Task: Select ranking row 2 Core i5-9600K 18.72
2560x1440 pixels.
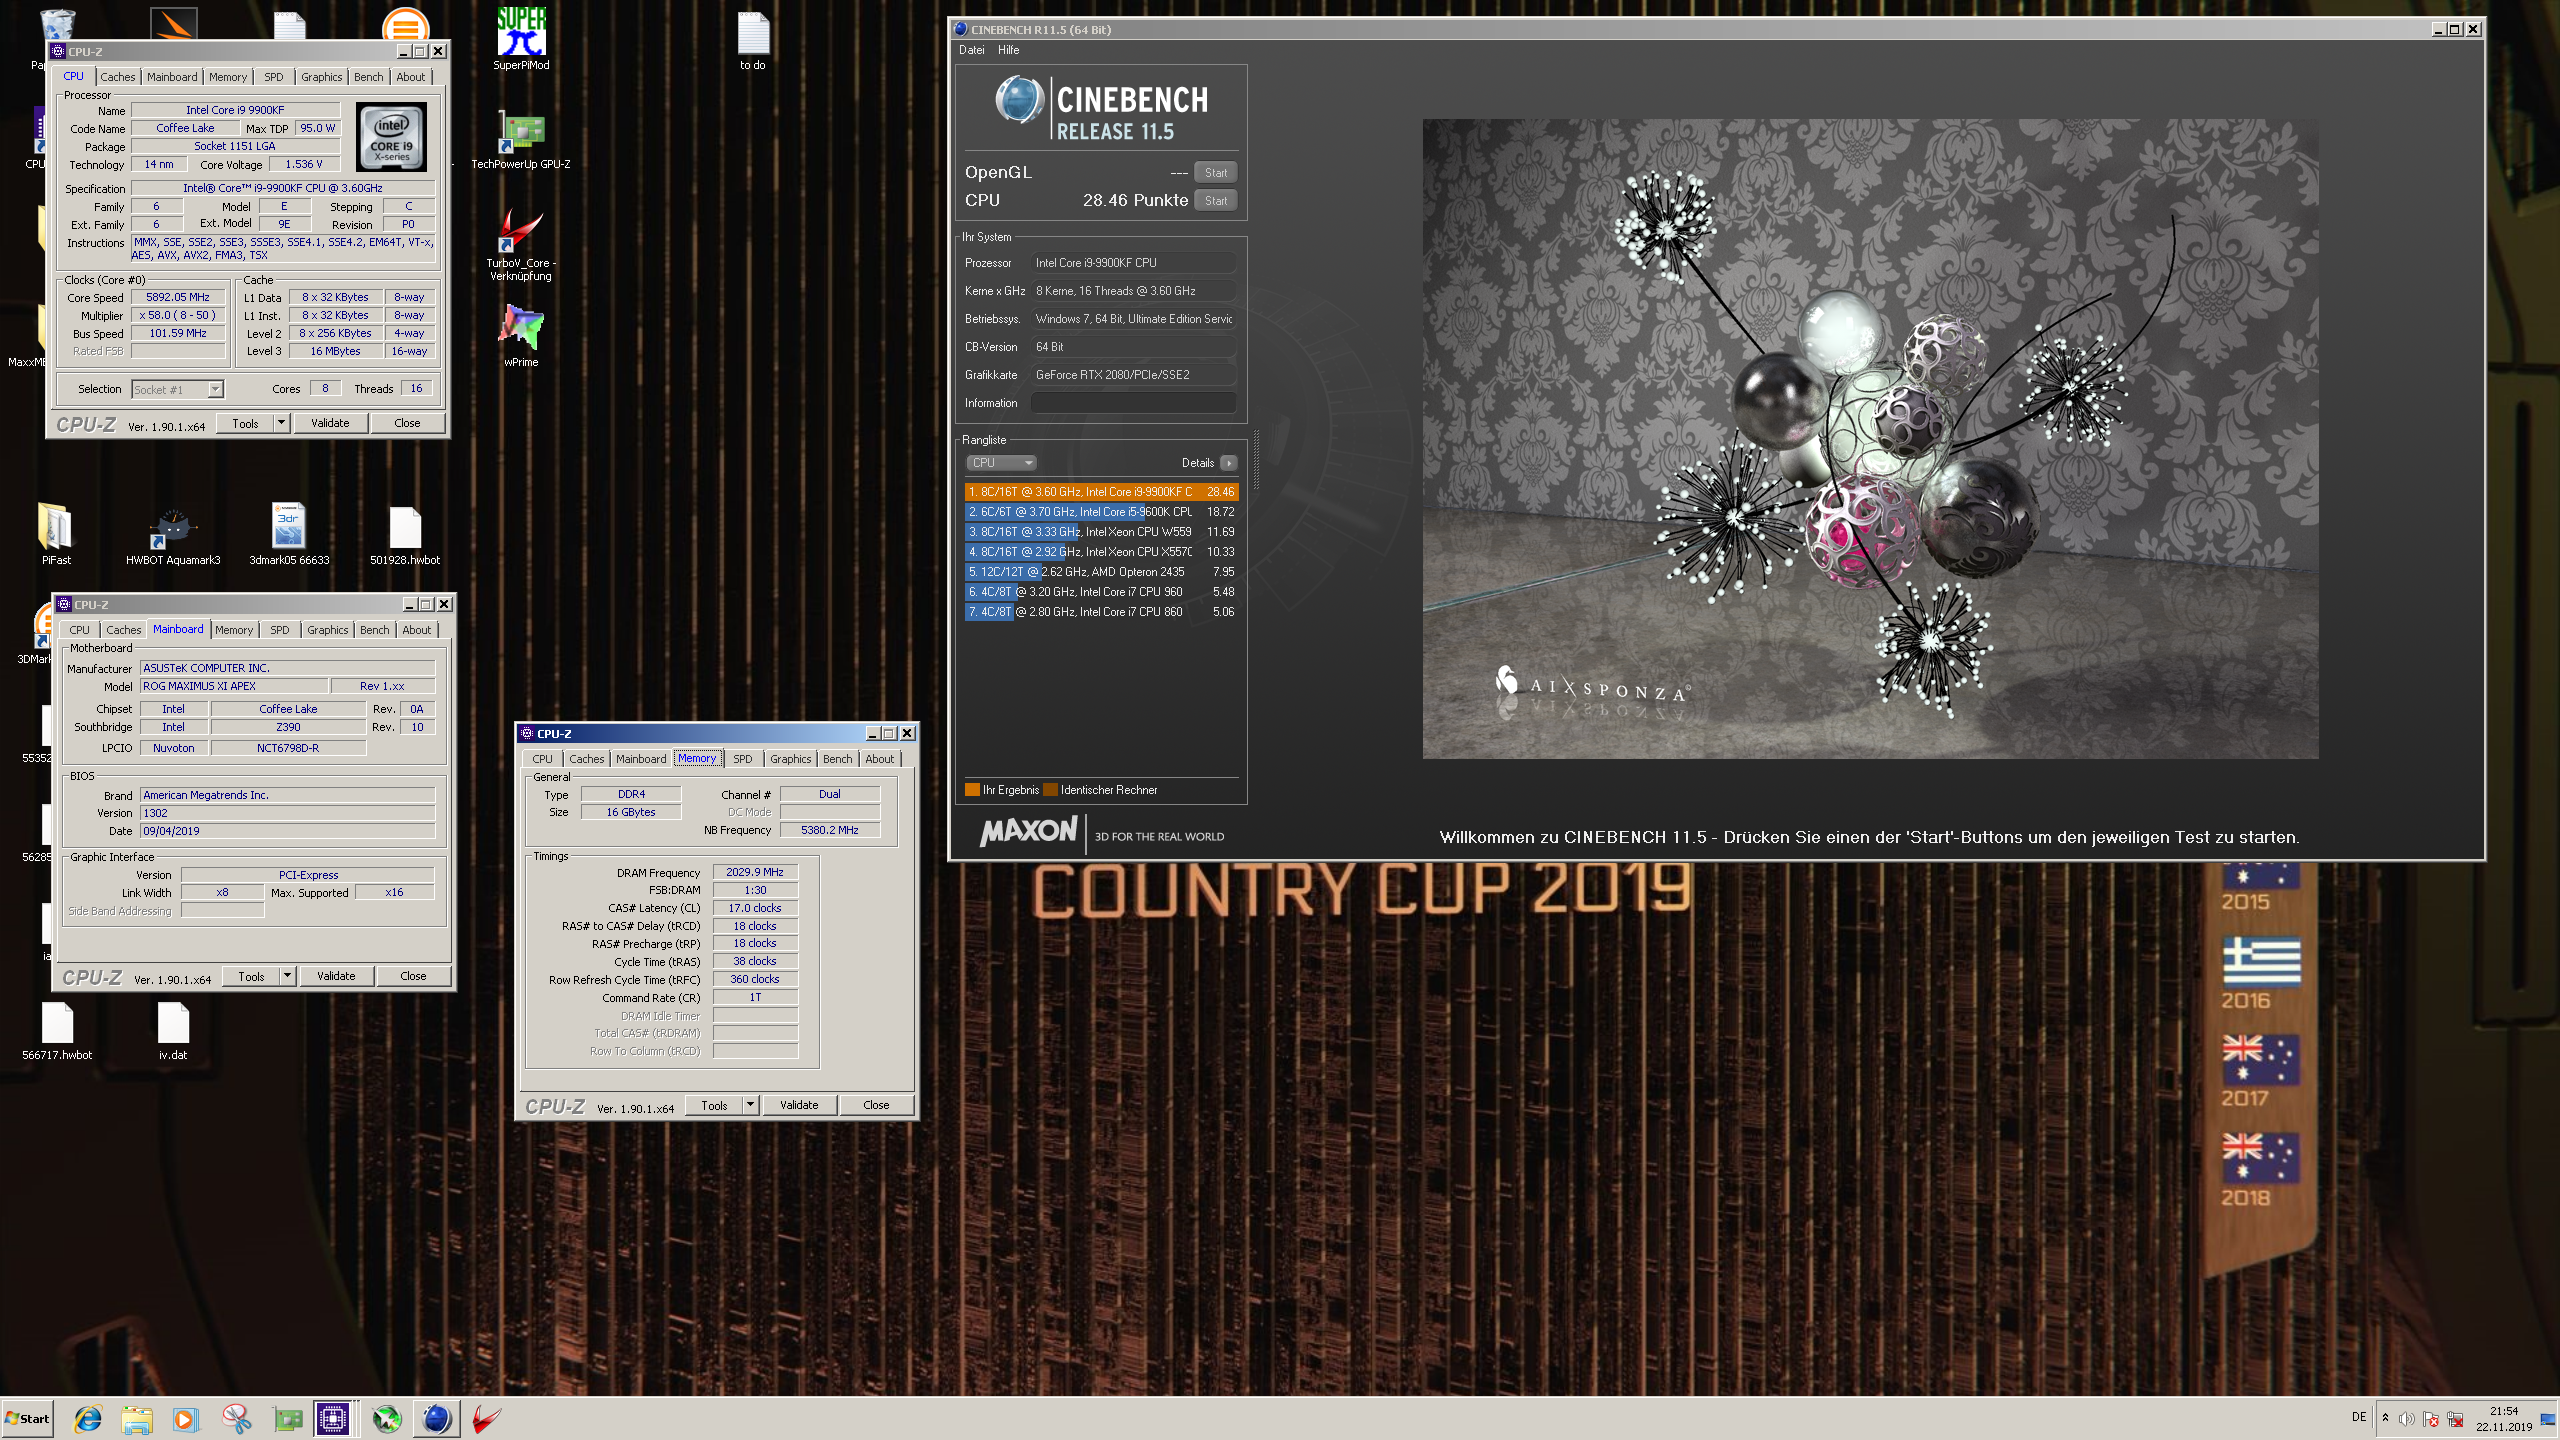Action: click(1101, 512)
